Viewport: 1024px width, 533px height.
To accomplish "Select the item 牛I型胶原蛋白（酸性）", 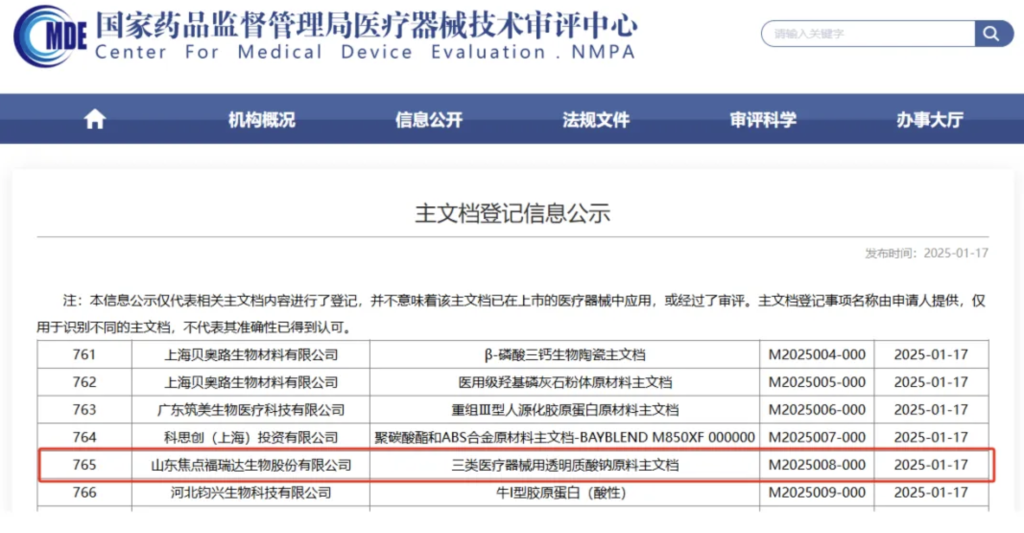I will pyautogui.click(x=562, y=493).
